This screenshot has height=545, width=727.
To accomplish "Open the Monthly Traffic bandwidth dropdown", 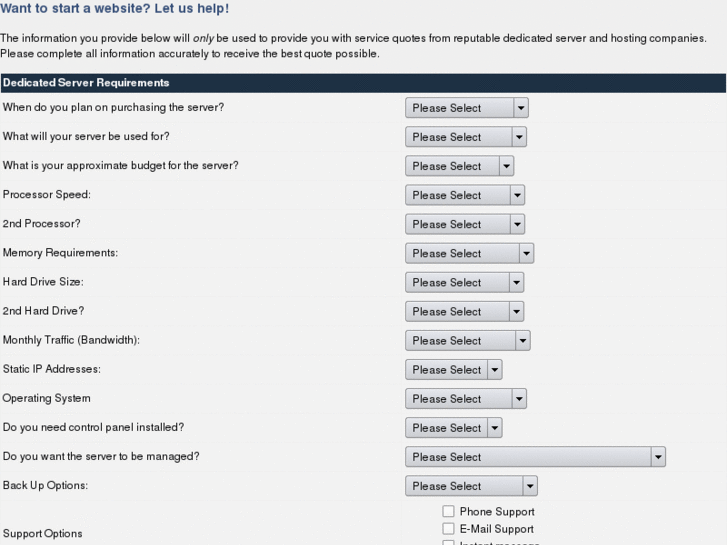I will coord(467,340).
